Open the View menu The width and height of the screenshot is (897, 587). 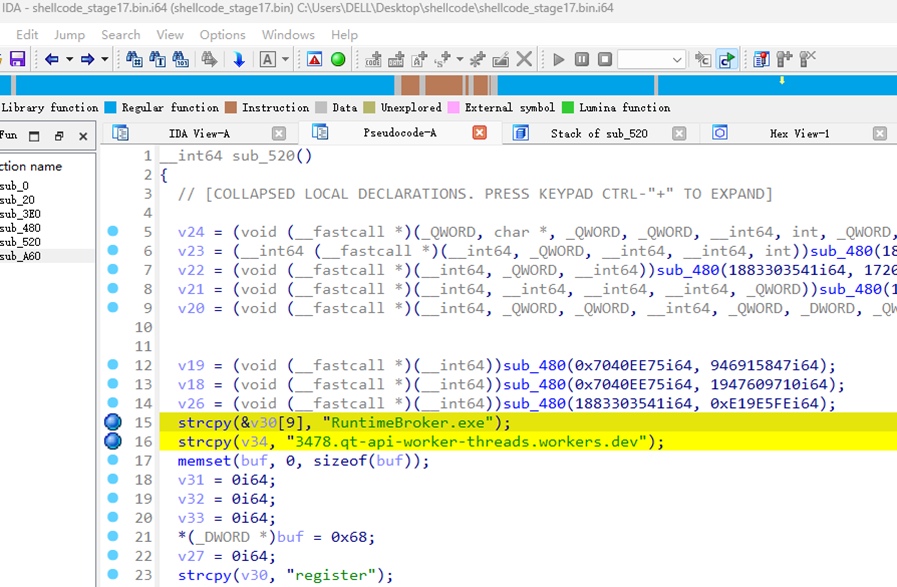tap(170, 35)
